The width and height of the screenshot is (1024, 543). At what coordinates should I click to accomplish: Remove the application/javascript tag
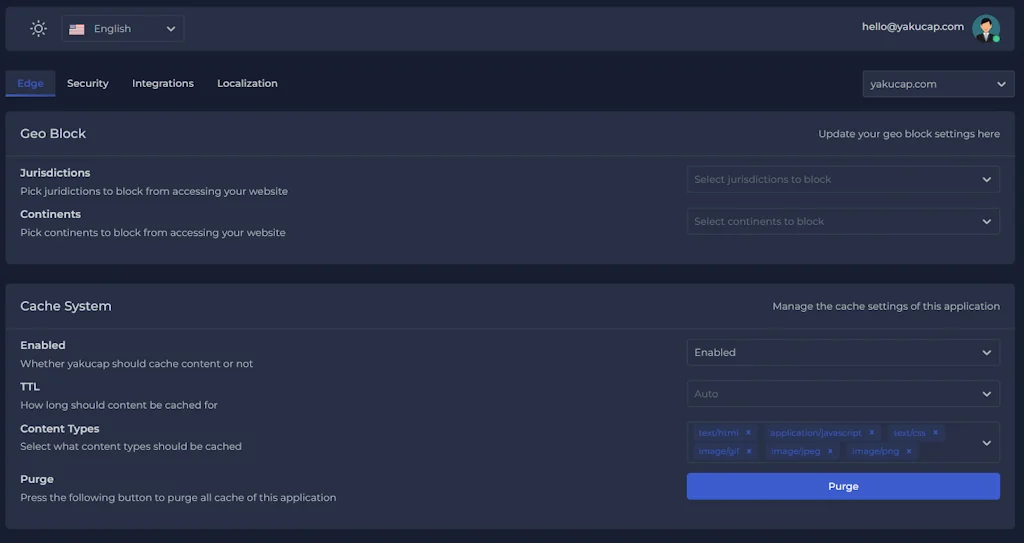click(x=871, y=433)
